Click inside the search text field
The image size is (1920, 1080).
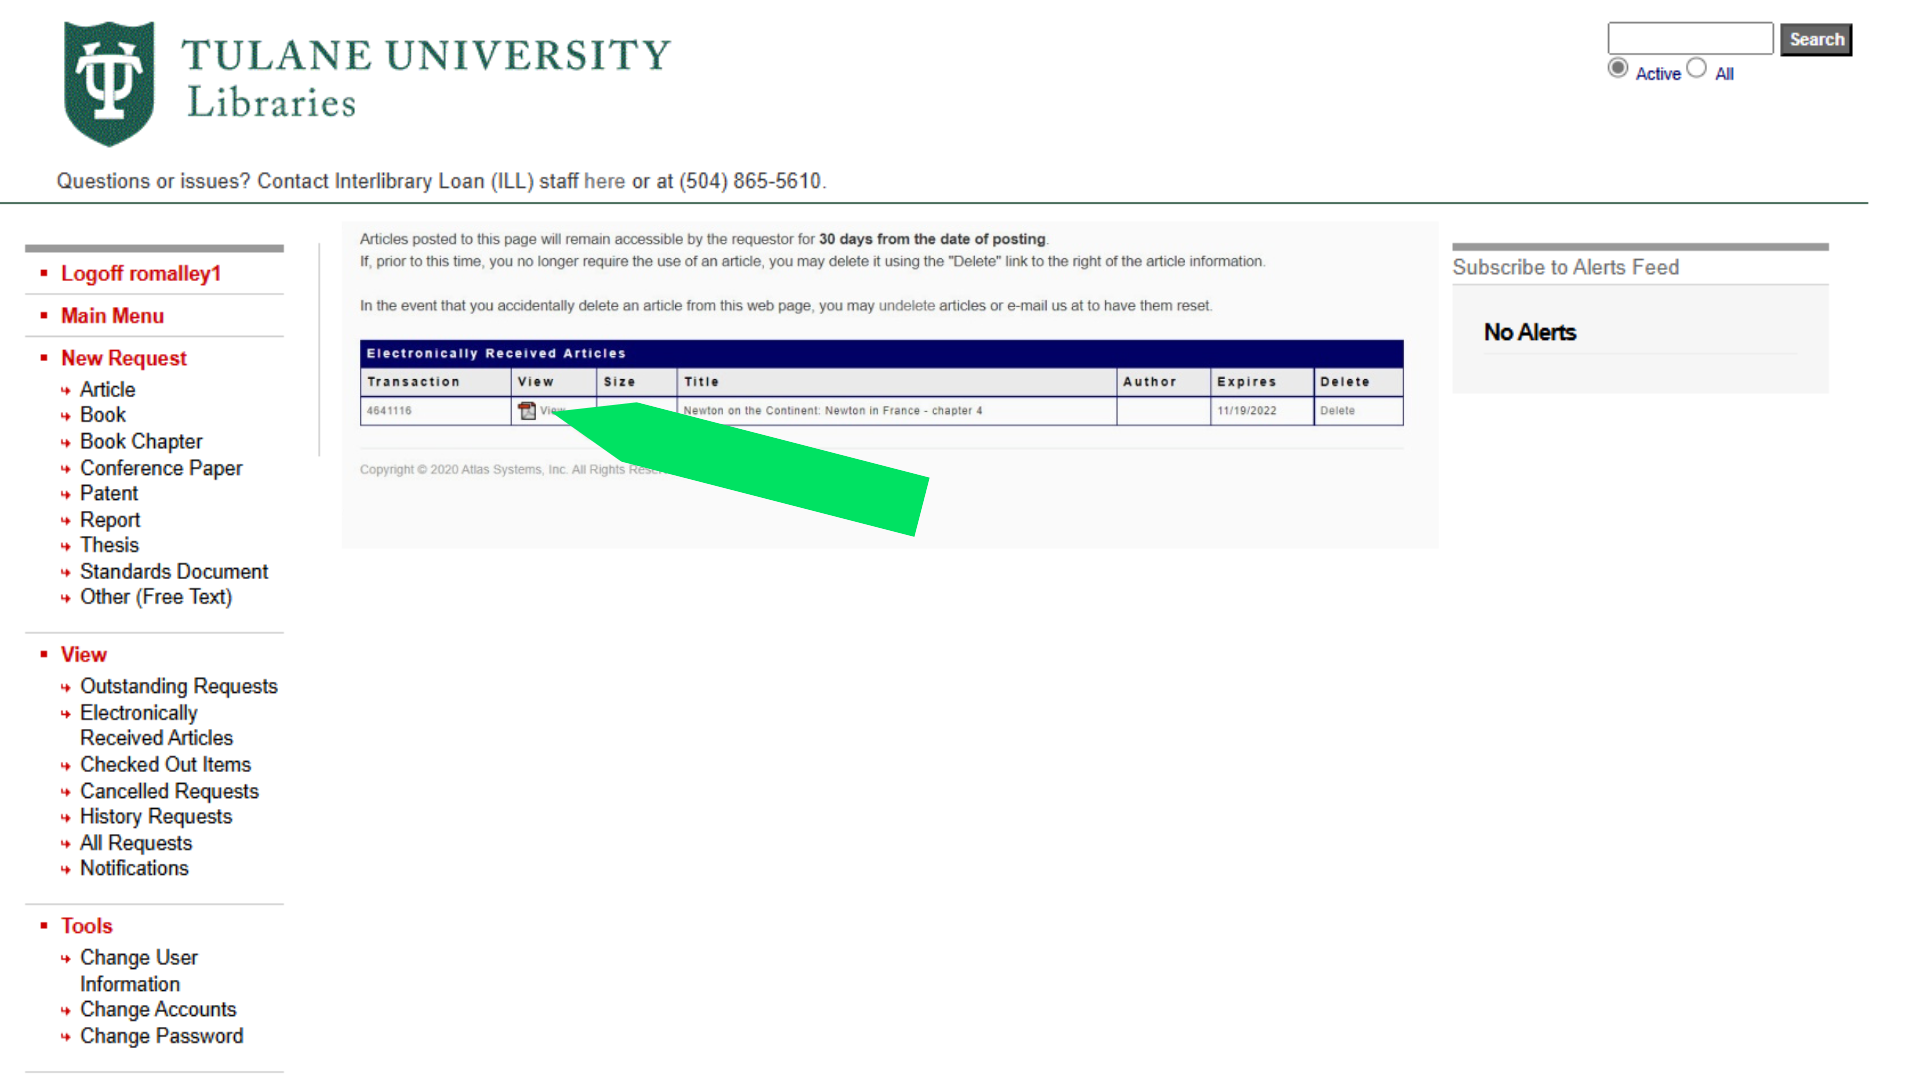pos(1690,38)
